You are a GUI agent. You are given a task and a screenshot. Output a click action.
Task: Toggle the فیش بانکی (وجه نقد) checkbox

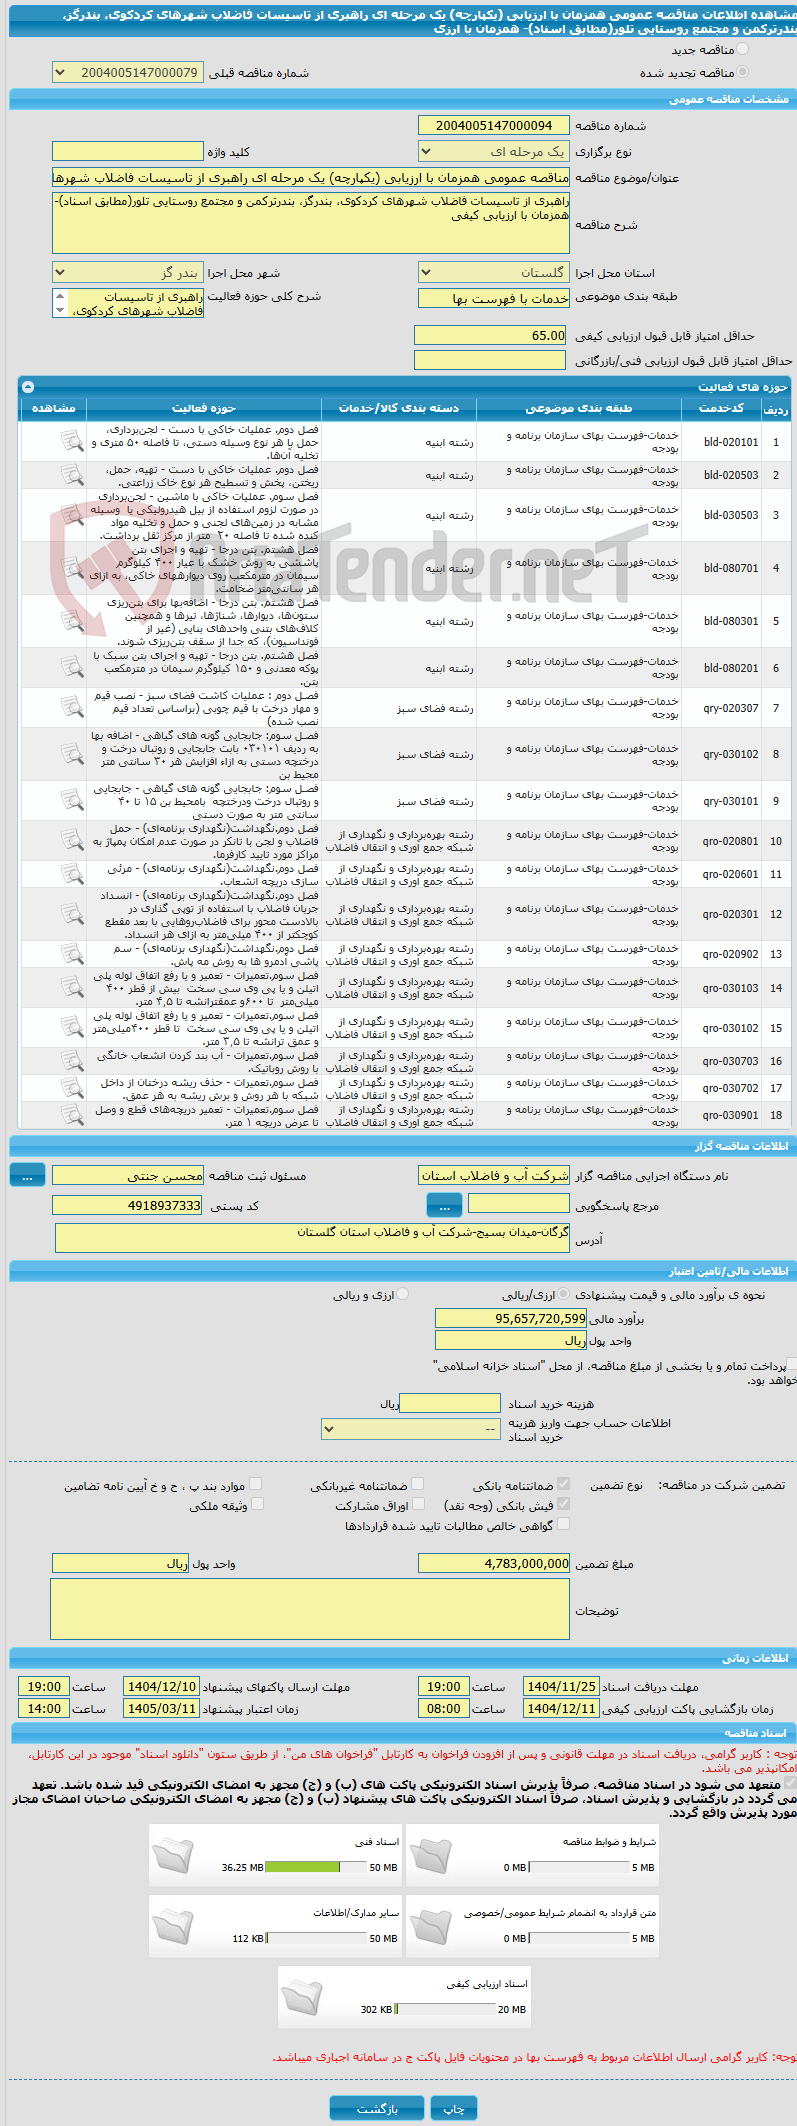click(563, 1504)
